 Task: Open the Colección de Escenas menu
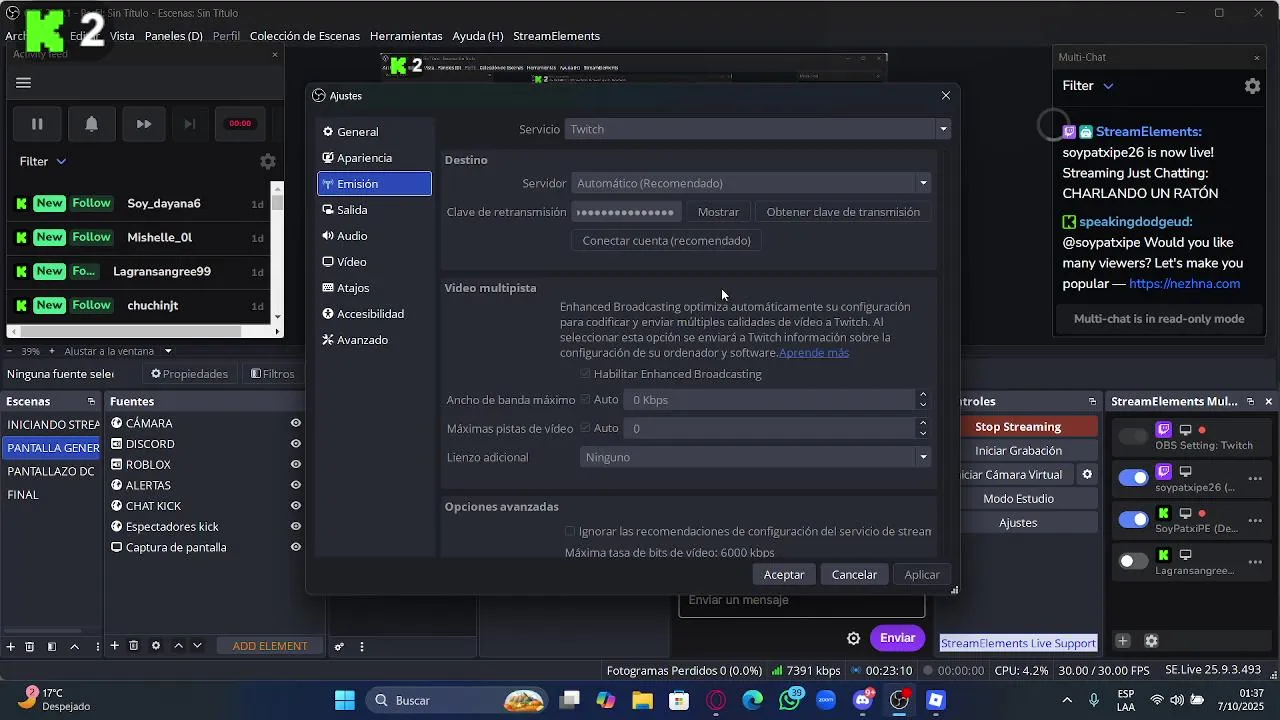pos(305,36)
